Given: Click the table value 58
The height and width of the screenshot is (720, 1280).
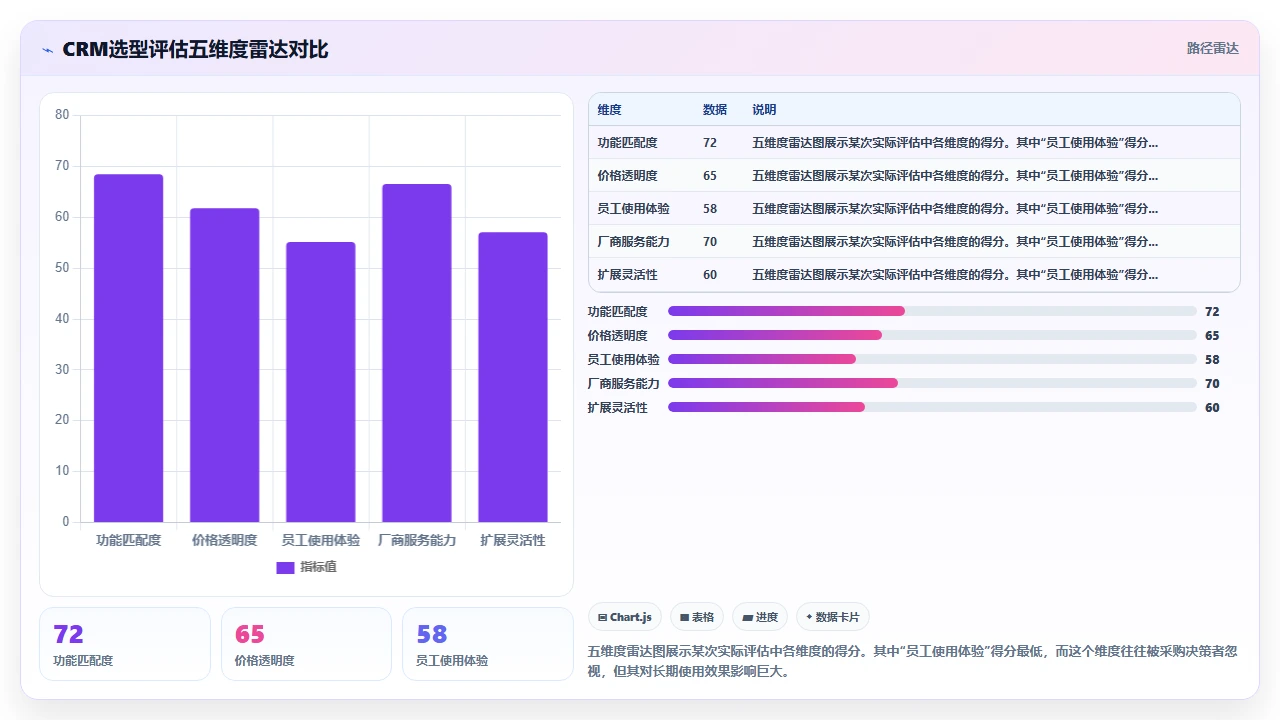Looking at the screenshot, I should 710,209.
